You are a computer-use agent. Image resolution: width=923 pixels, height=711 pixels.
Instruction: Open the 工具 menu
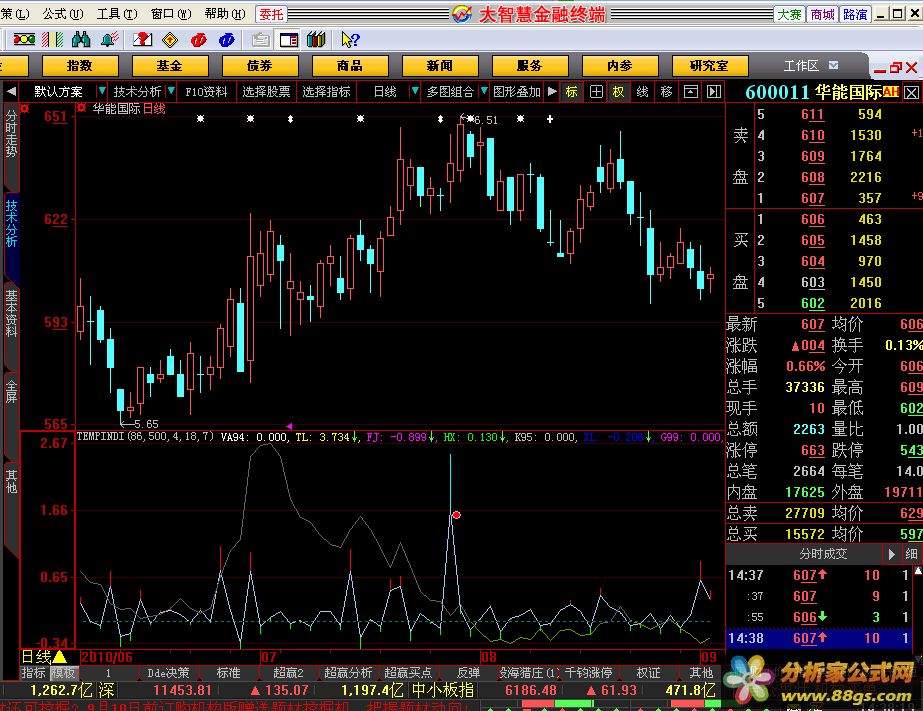[x=117, y=14]
